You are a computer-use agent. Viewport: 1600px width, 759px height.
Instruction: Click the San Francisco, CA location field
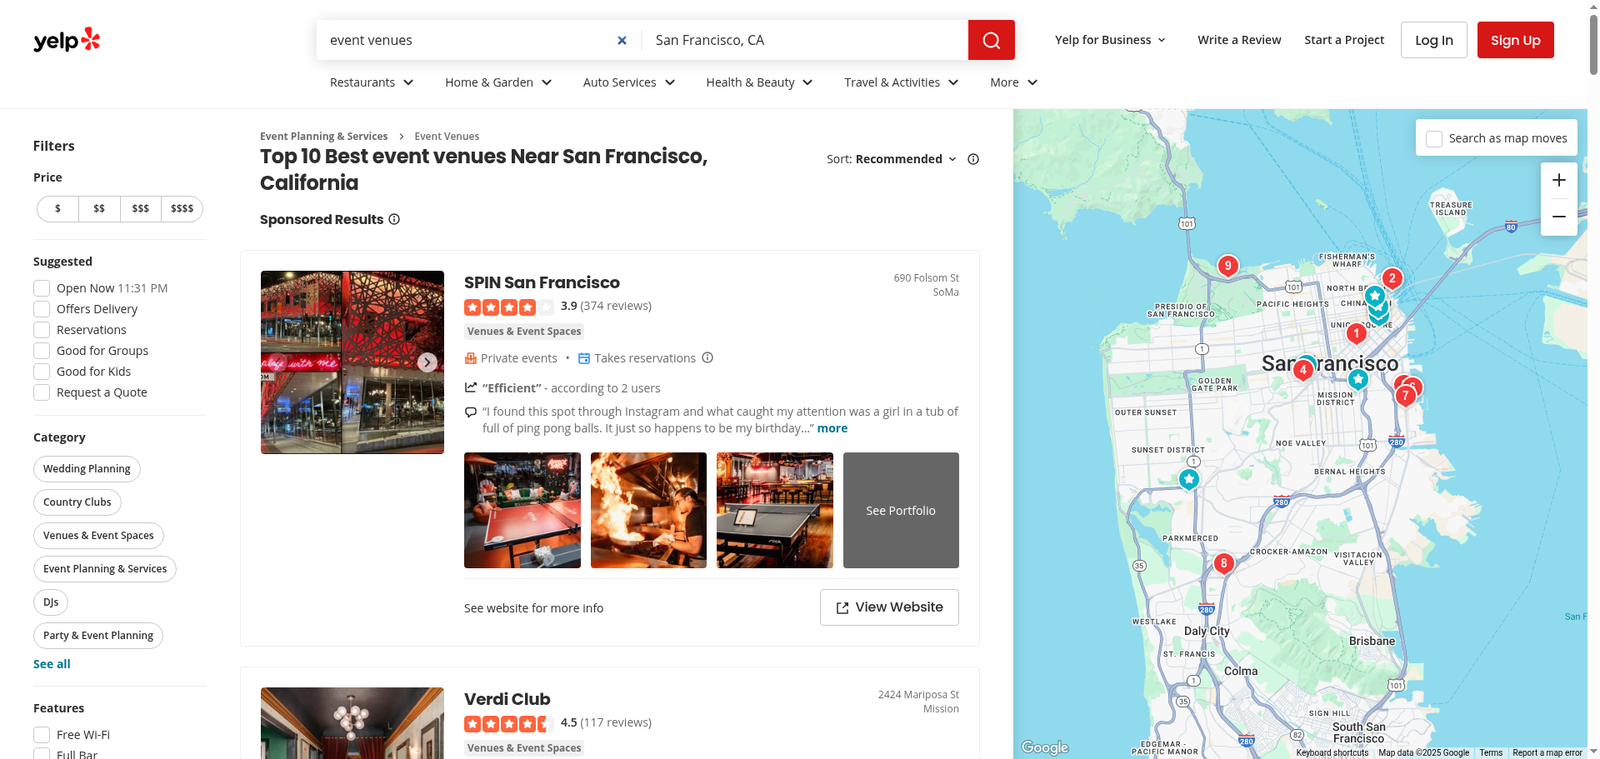click(x=805, y=40)
